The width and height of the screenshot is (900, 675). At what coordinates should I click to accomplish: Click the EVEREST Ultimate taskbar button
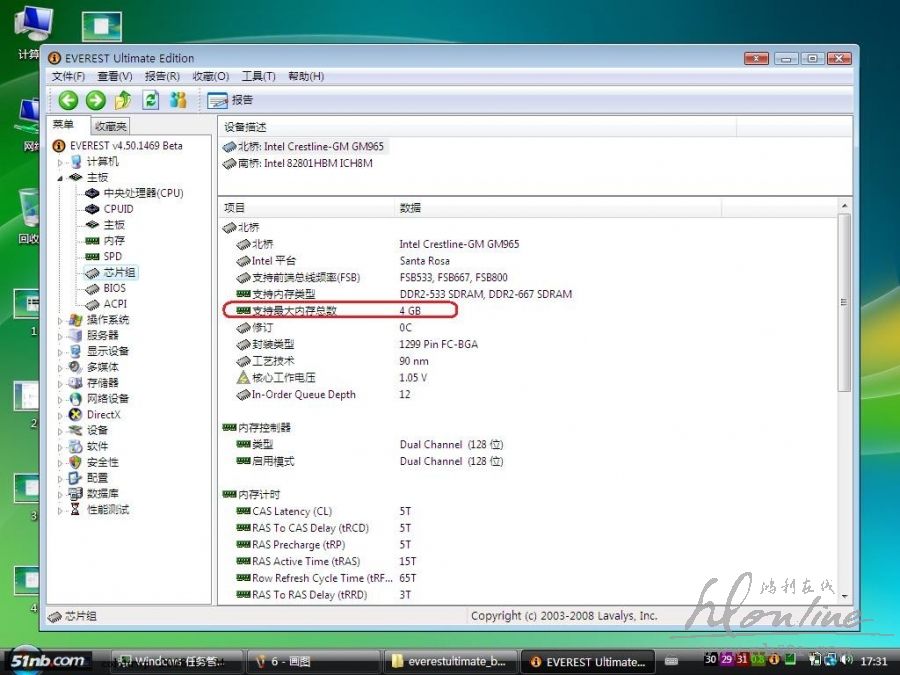[x=588, y=661]
